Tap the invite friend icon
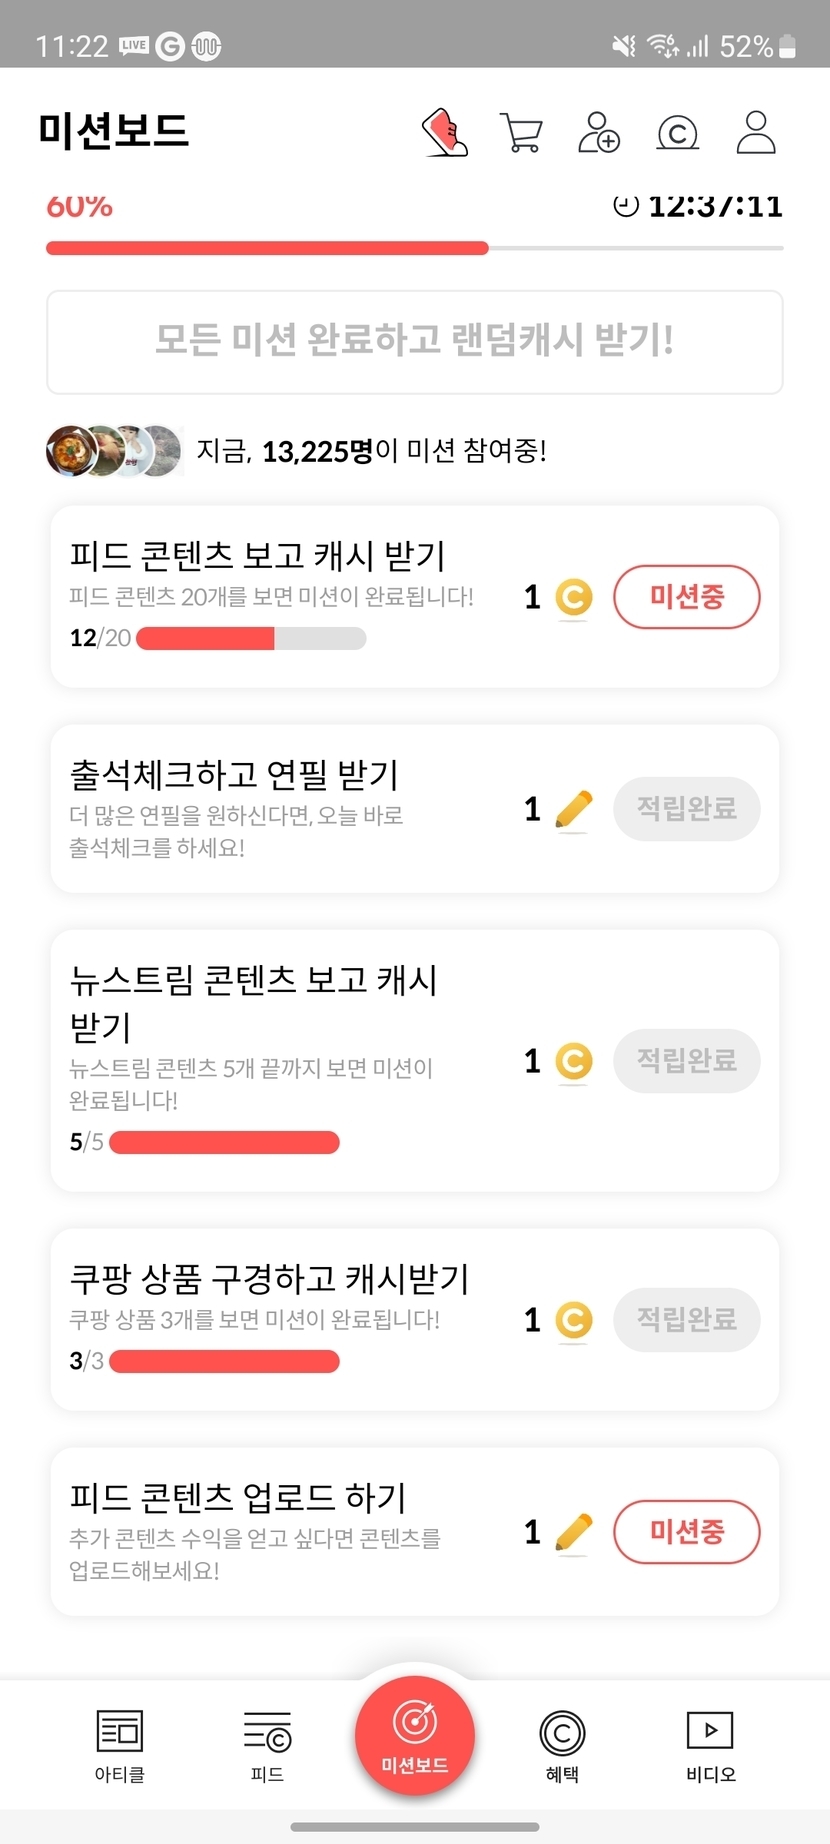This screenshot has height=1844, width=830. point(599,132)
